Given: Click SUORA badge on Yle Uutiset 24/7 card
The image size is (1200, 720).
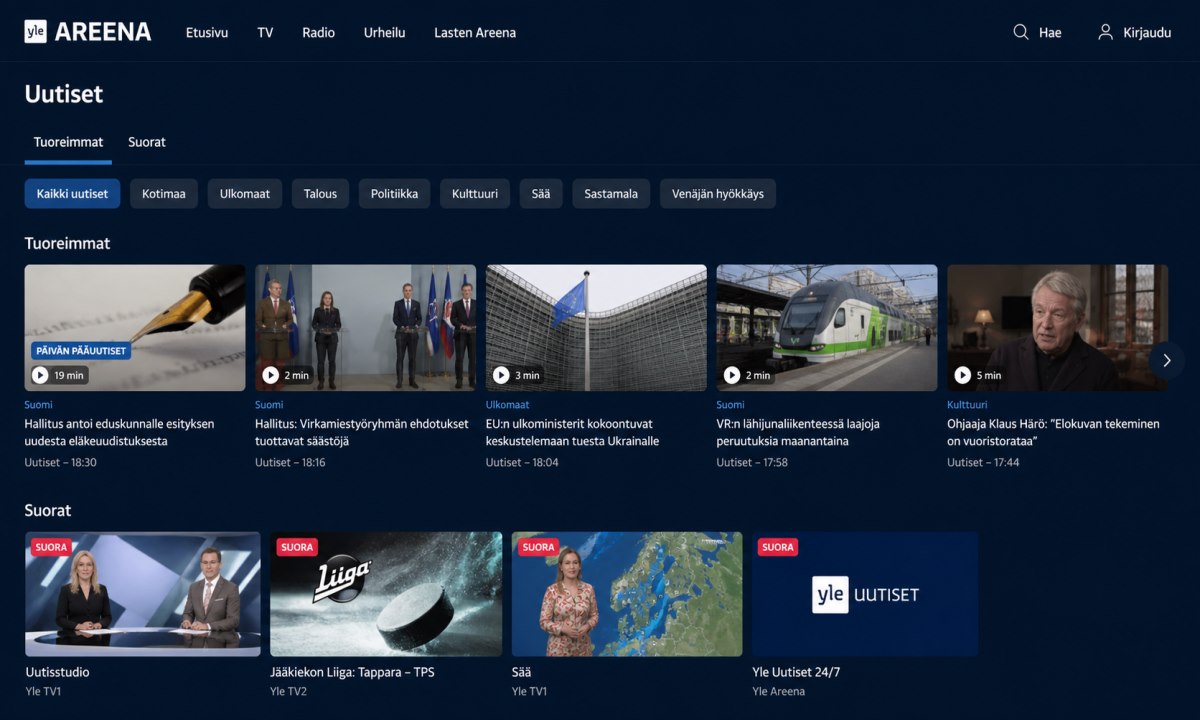Looking at the screenshot, I should [778, 547].
